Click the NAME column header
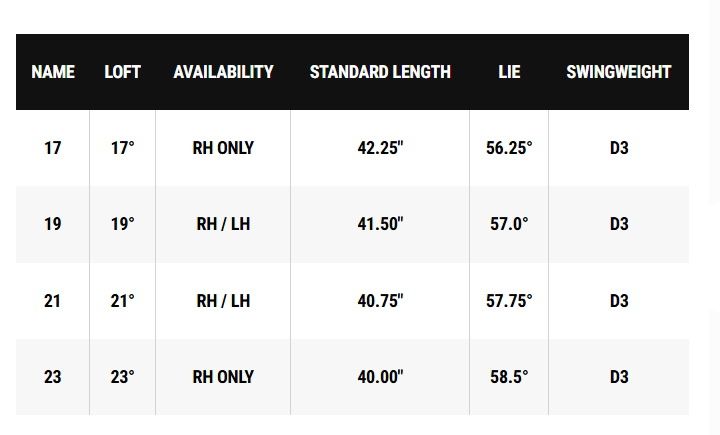The image size is (720, 435). coord(53,72)
